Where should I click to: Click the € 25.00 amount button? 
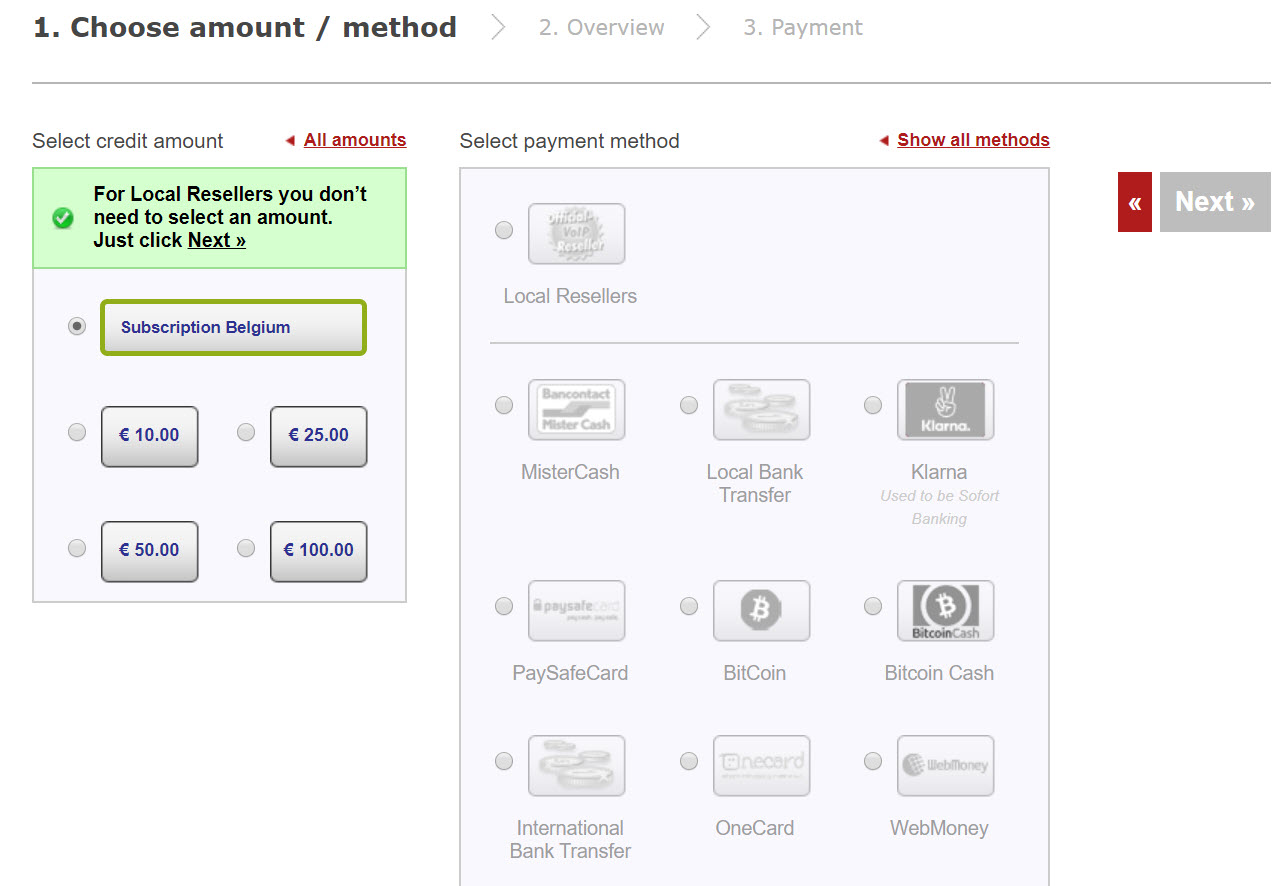tap(318, 436)
